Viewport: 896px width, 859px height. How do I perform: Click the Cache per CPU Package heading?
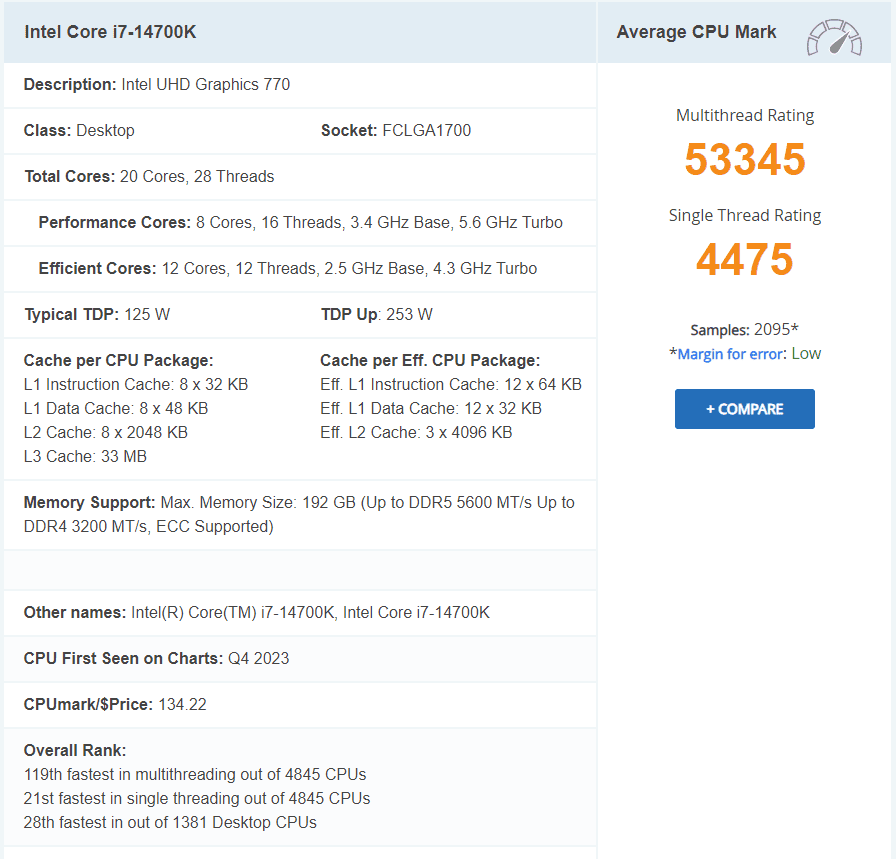[x=118, y=361]
